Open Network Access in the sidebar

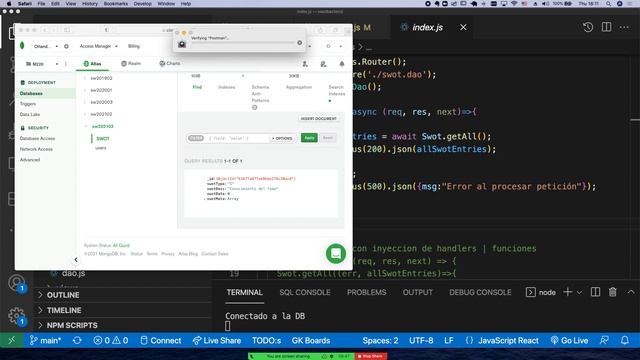tap(36, 149)
